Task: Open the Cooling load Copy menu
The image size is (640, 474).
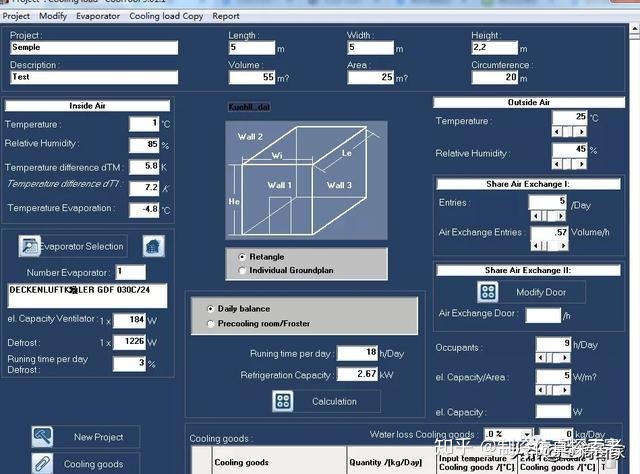Action: point(166,16)
